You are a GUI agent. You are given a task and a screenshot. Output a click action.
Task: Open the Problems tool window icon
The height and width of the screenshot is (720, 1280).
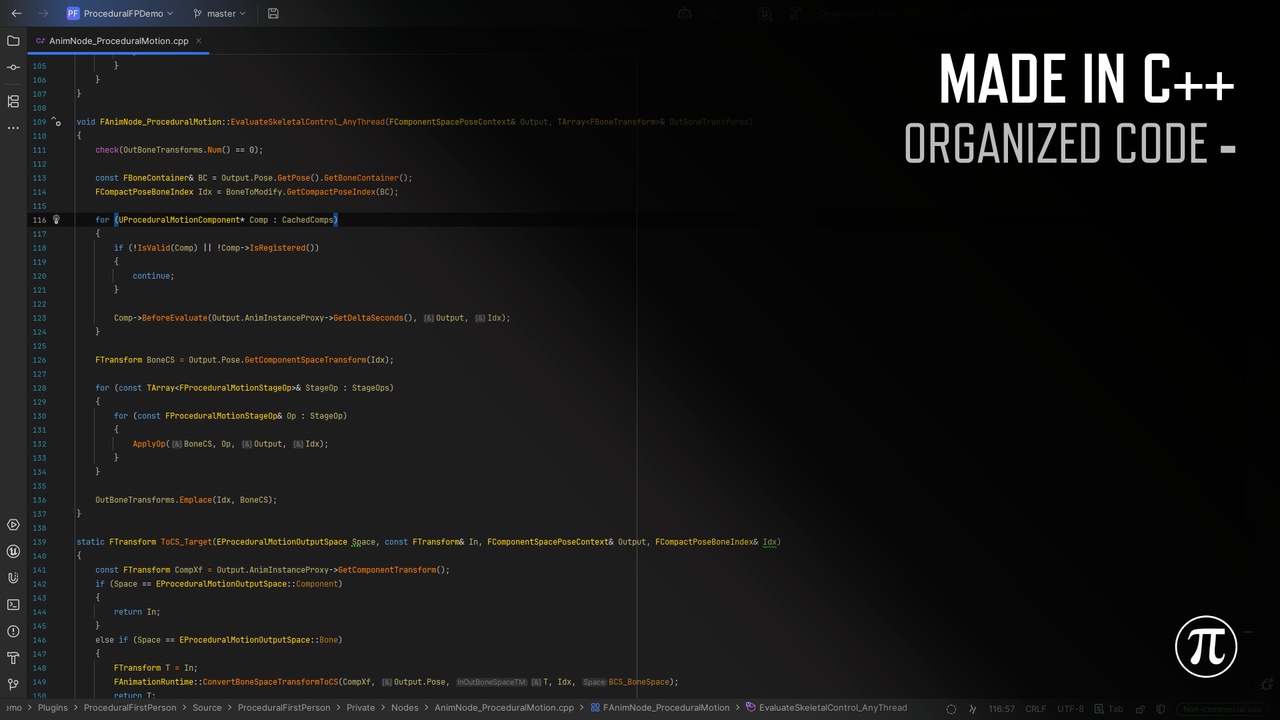pos(13,631)
